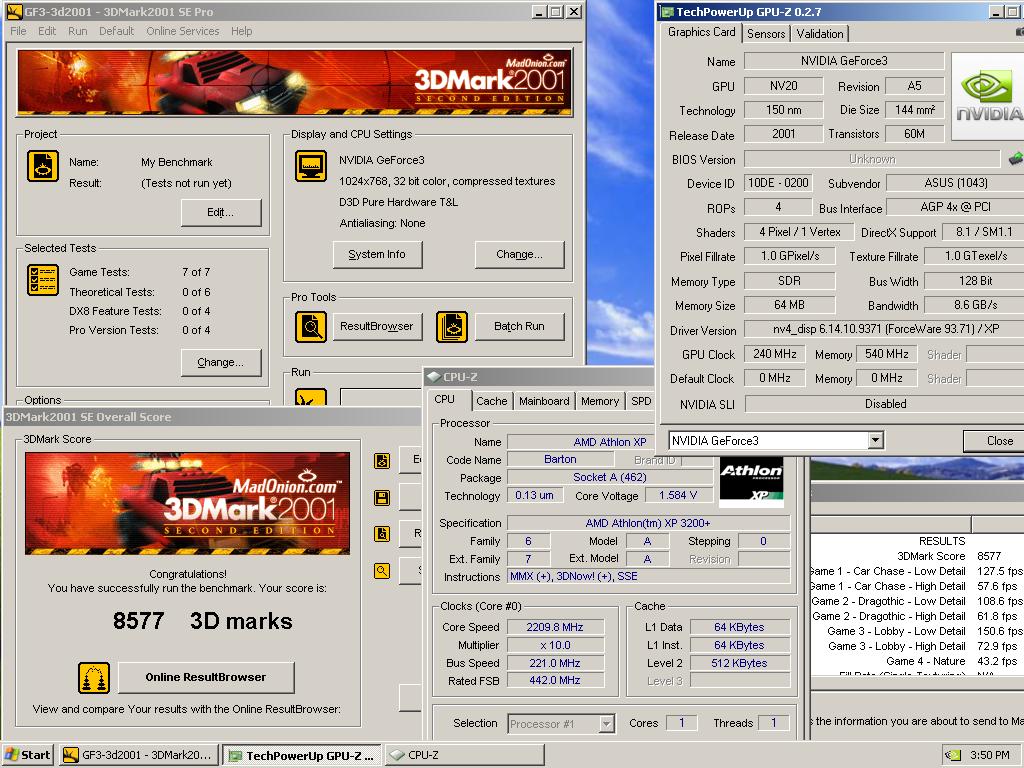1024x768 pixels.
Task: Click the Level 2 cache 512 KBytes value
Action: pos(739,663)
